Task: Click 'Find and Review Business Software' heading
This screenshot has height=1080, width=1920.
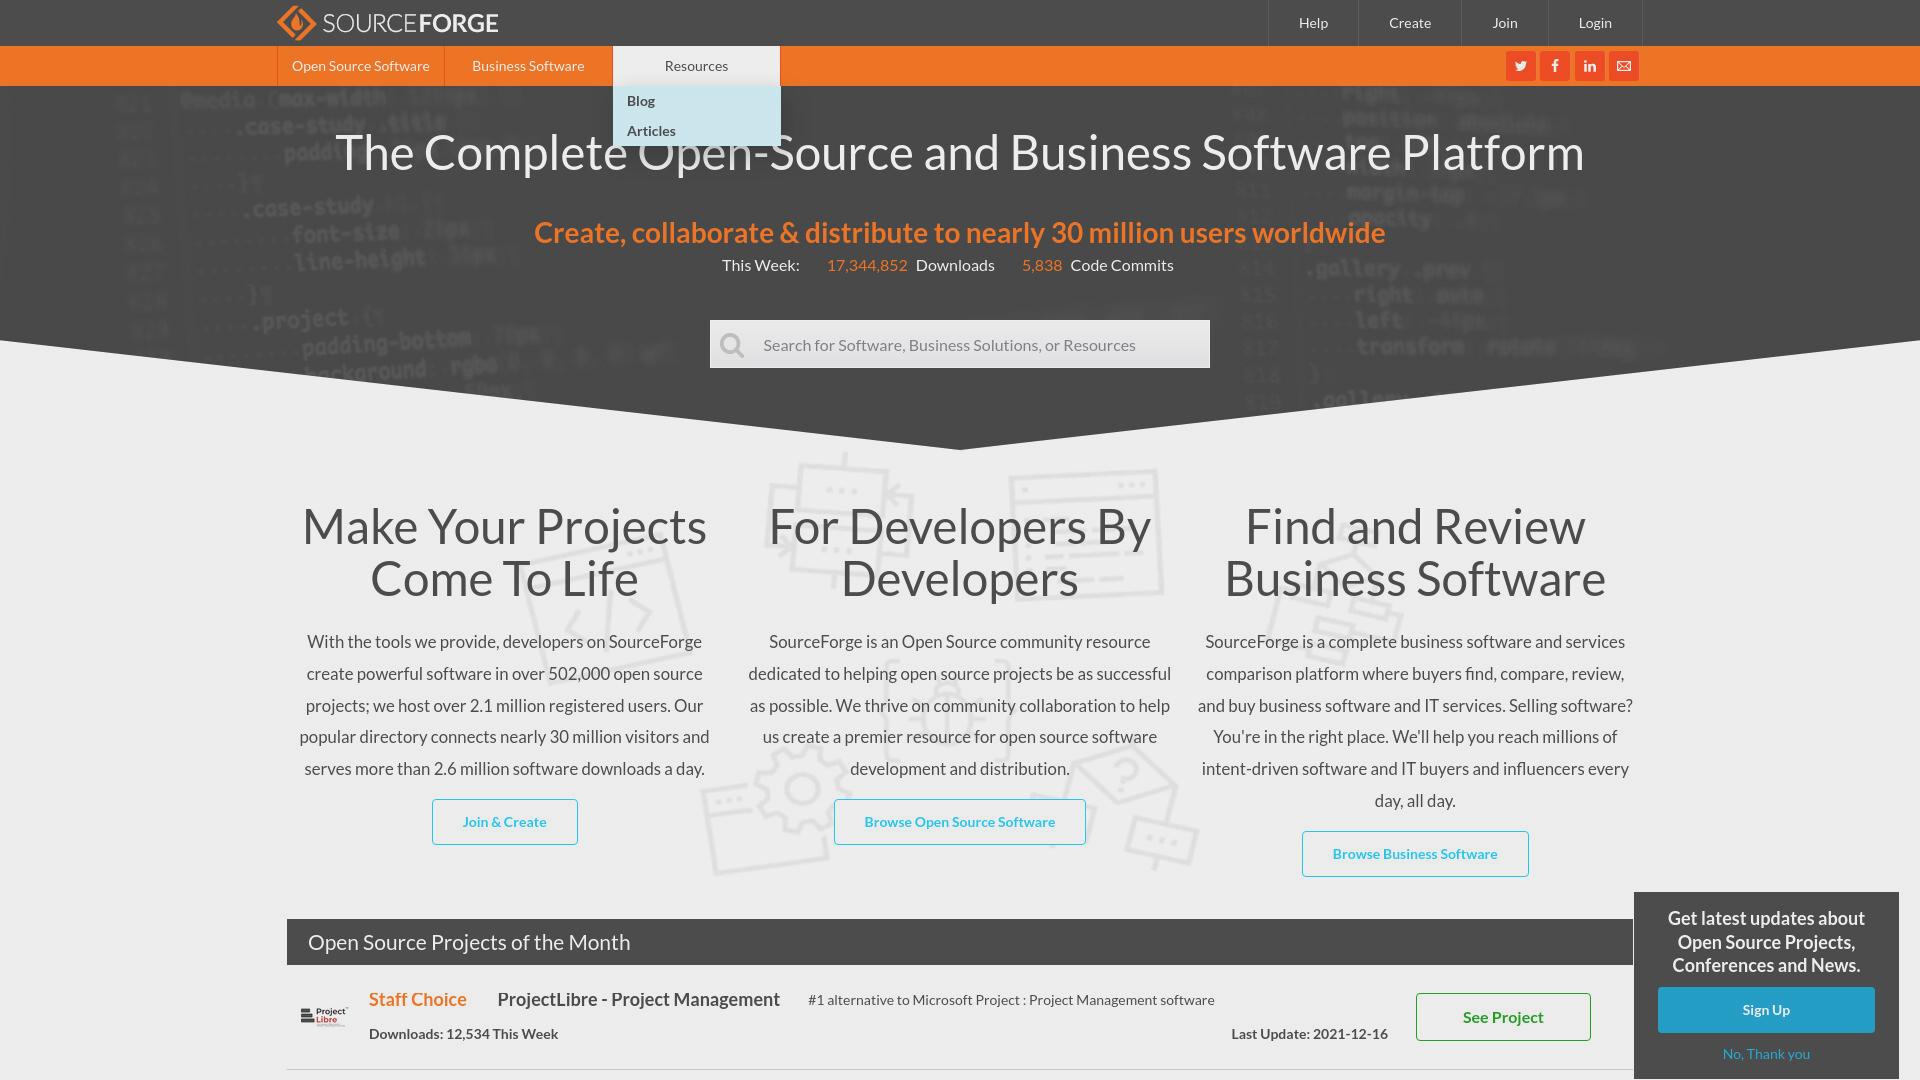Action: click(1414, 553)
